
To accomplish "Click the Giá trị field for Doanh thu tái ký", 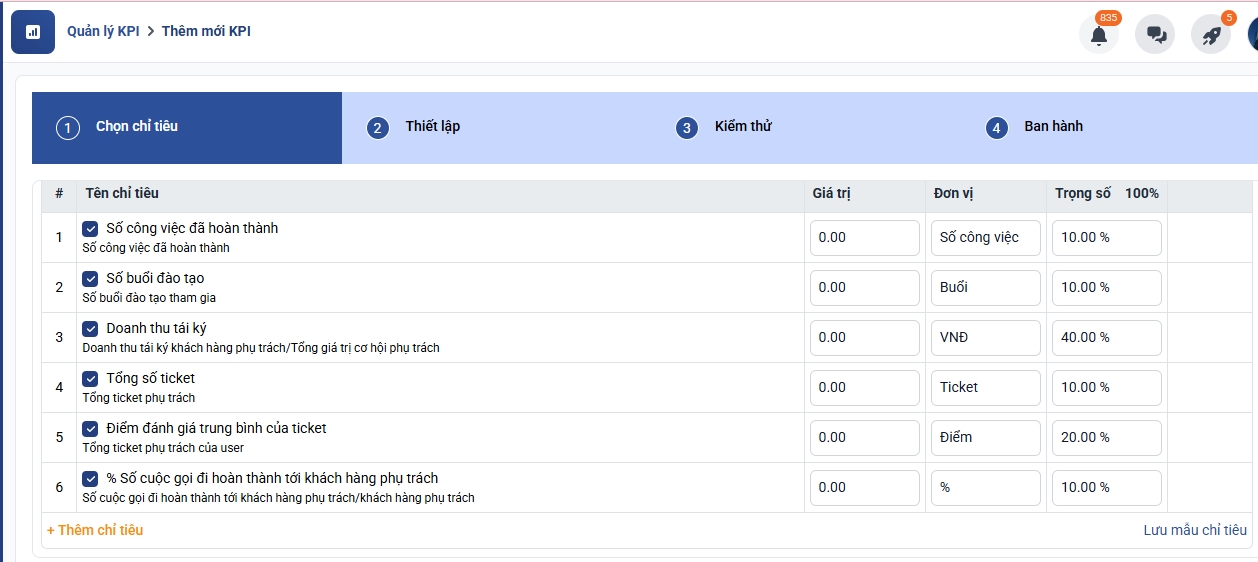I will tap(864, 338).
